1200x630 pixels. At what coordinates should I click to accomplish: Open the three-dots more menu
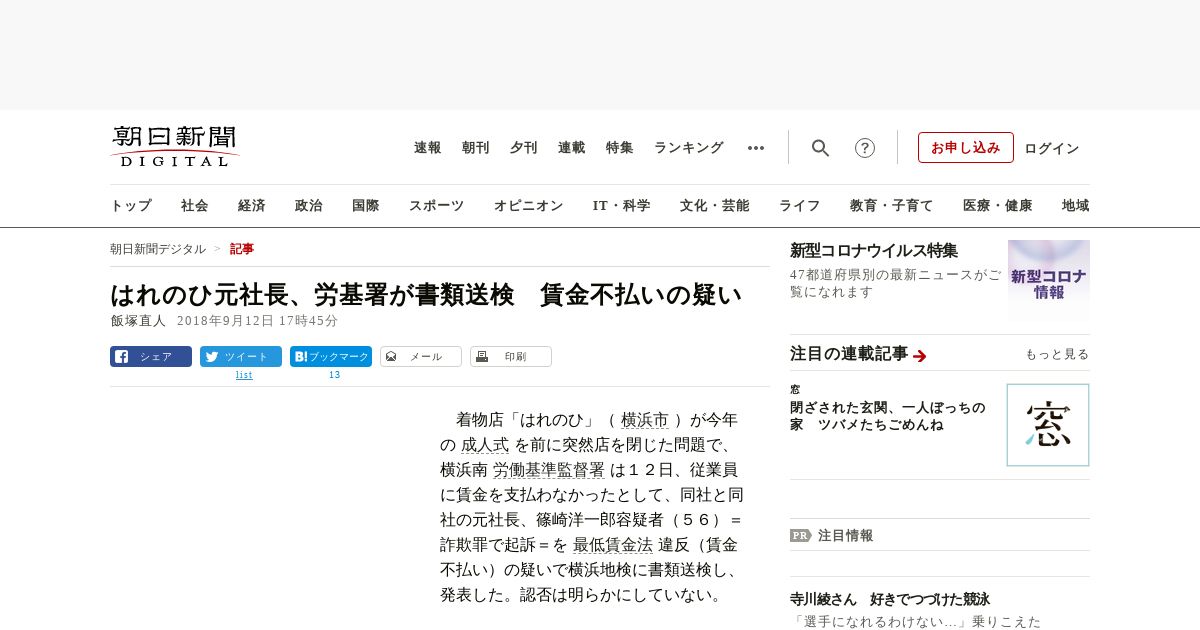756,148
